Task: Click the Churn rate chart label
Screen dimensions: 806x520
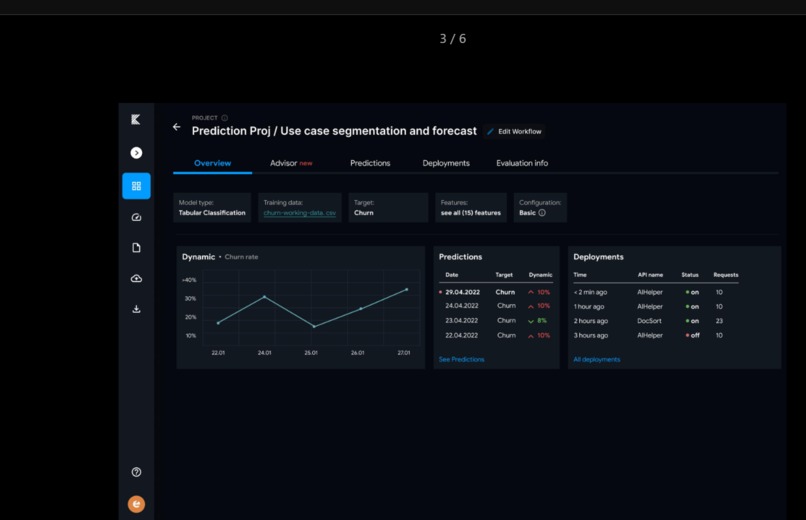Action: pyautogui.click(x=241, y=257)
